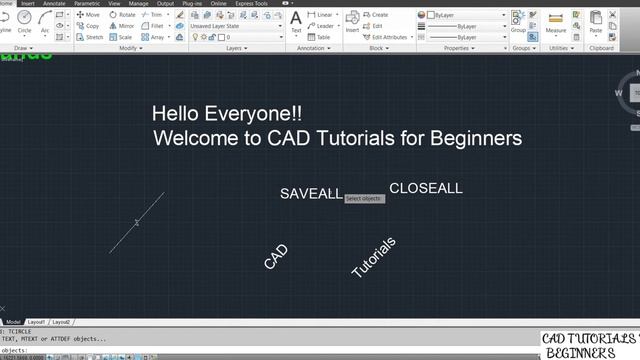Expand the Annotation panel
Viewport: 640px width, 360px height.
(x=314, y=48)
